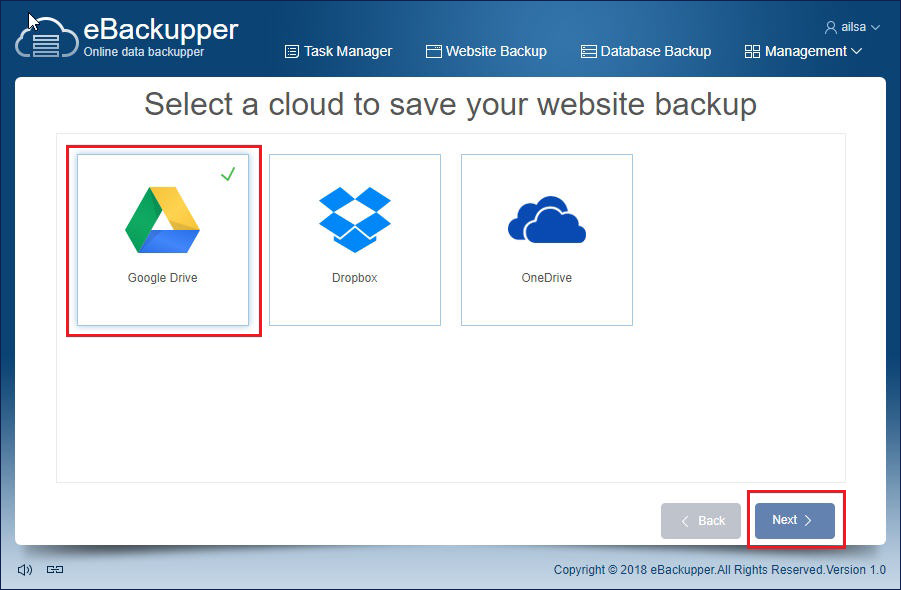Open the Task Manager menu
Image resolution: width=901 pixels, height=590 pixels.
[x=338, y=51]
